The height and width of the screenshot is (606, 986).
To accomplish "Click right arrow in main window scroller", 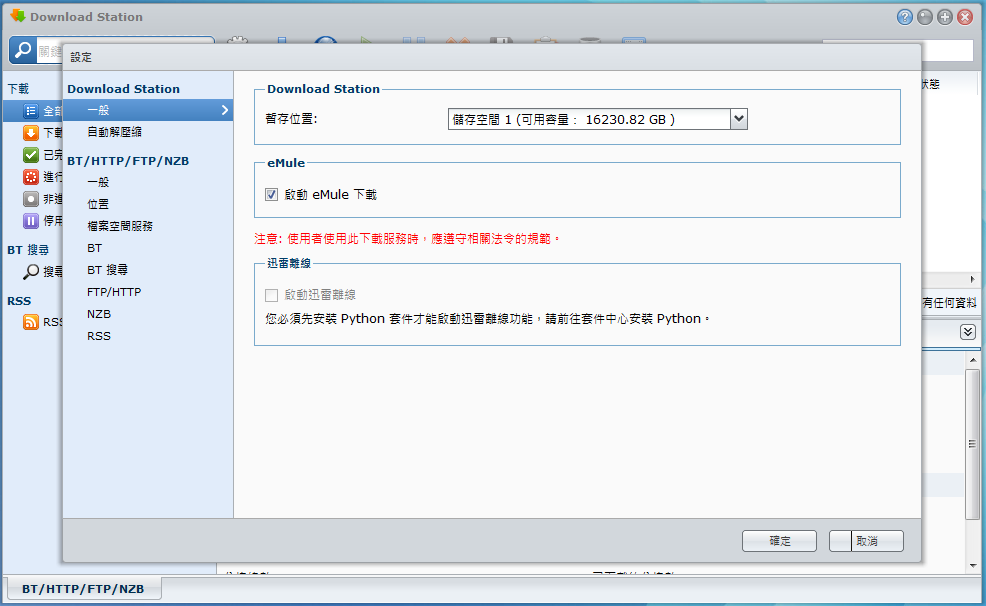I will pos(972,279).
